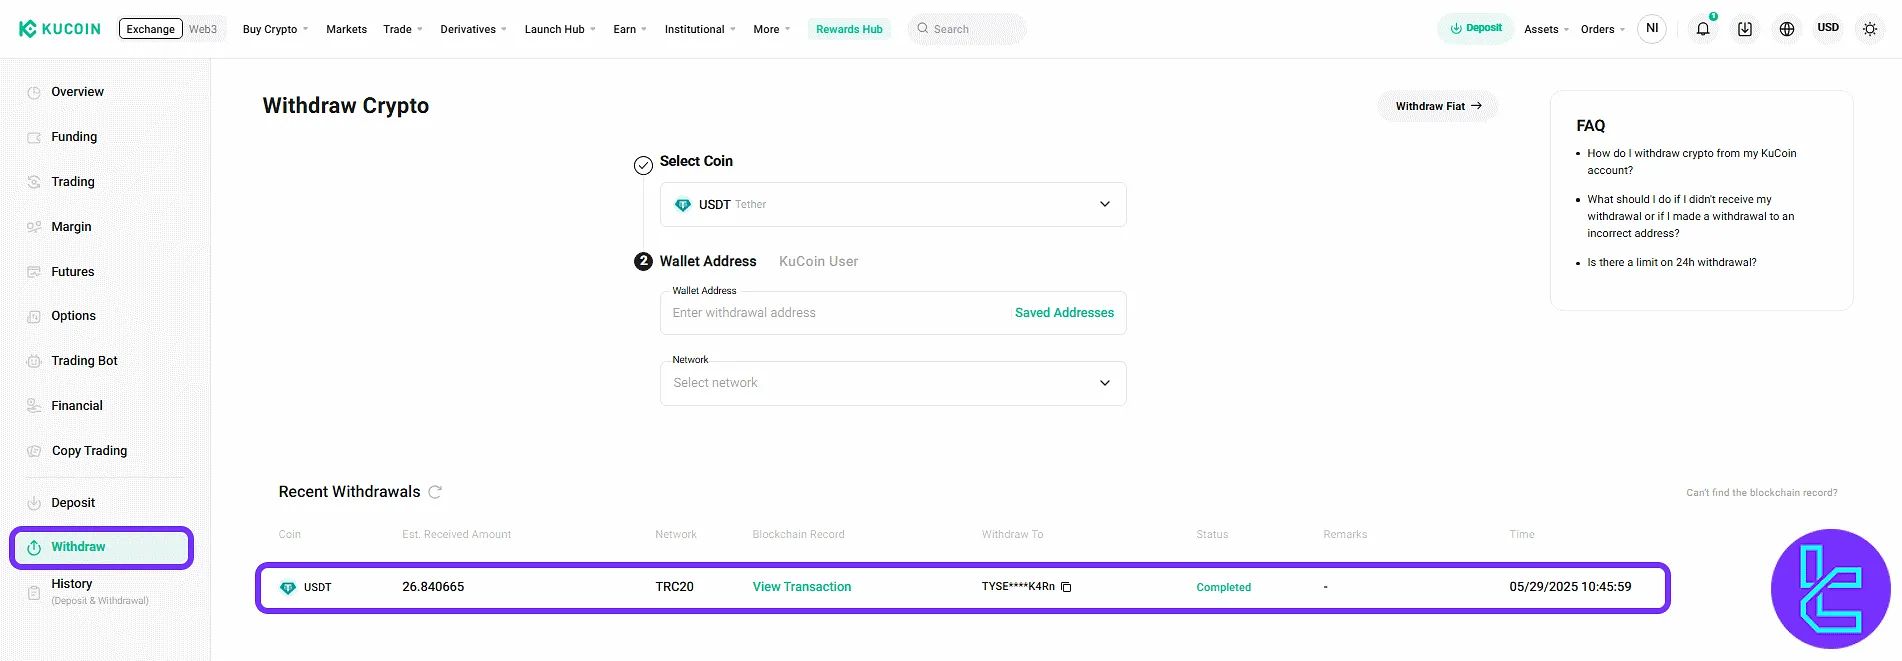Go to Funding in sidebar

click(74, 137)
